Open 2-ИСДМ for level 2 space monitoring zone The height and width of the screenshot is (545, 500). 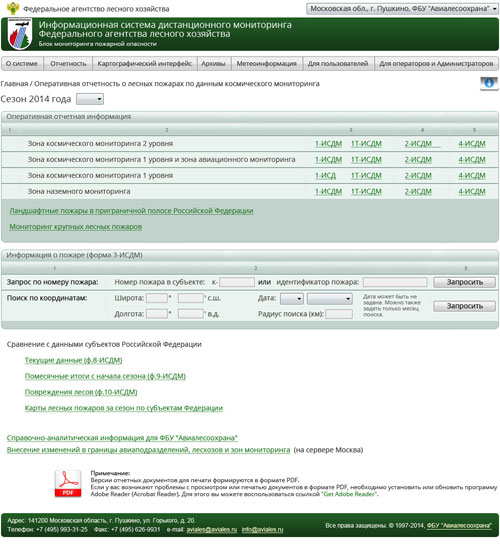[x=418, y=144]
